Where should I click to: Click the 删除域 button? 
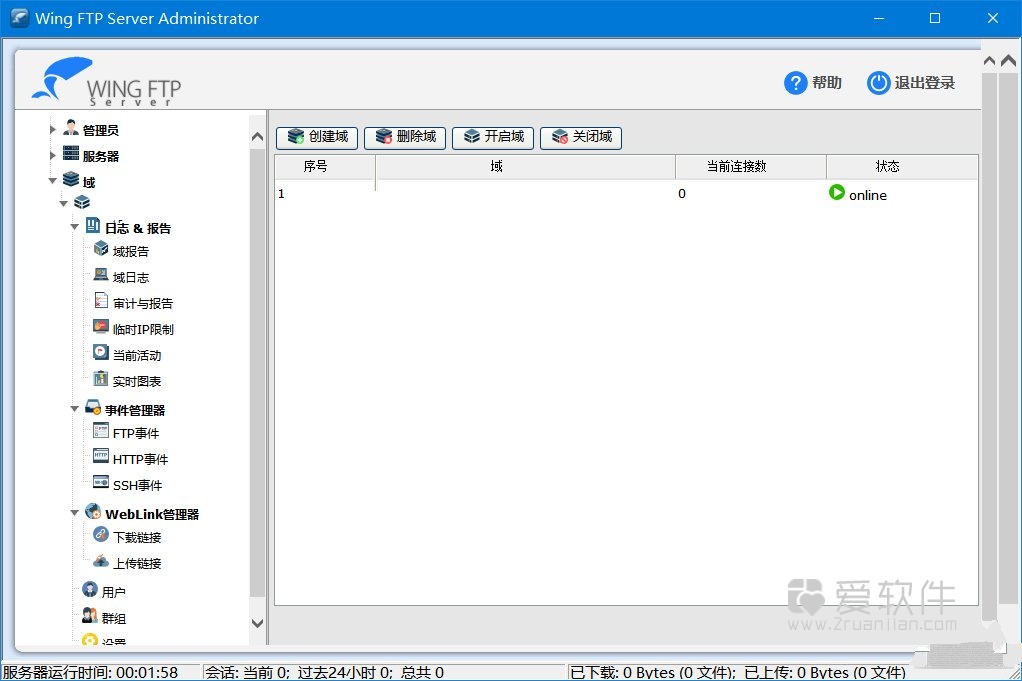coord(405,138)
